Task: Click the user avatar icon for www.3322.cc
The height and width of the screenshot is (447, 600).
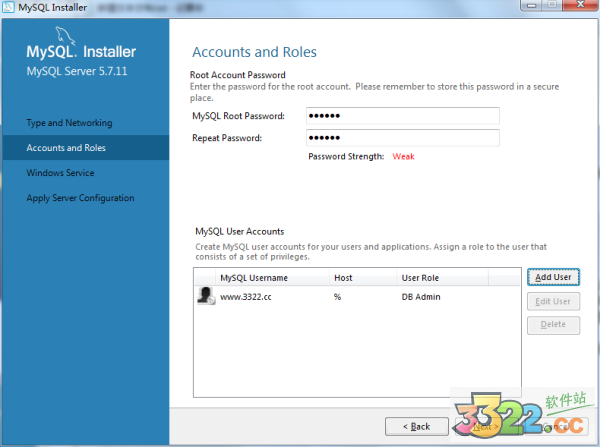Action: coord(206,296)
